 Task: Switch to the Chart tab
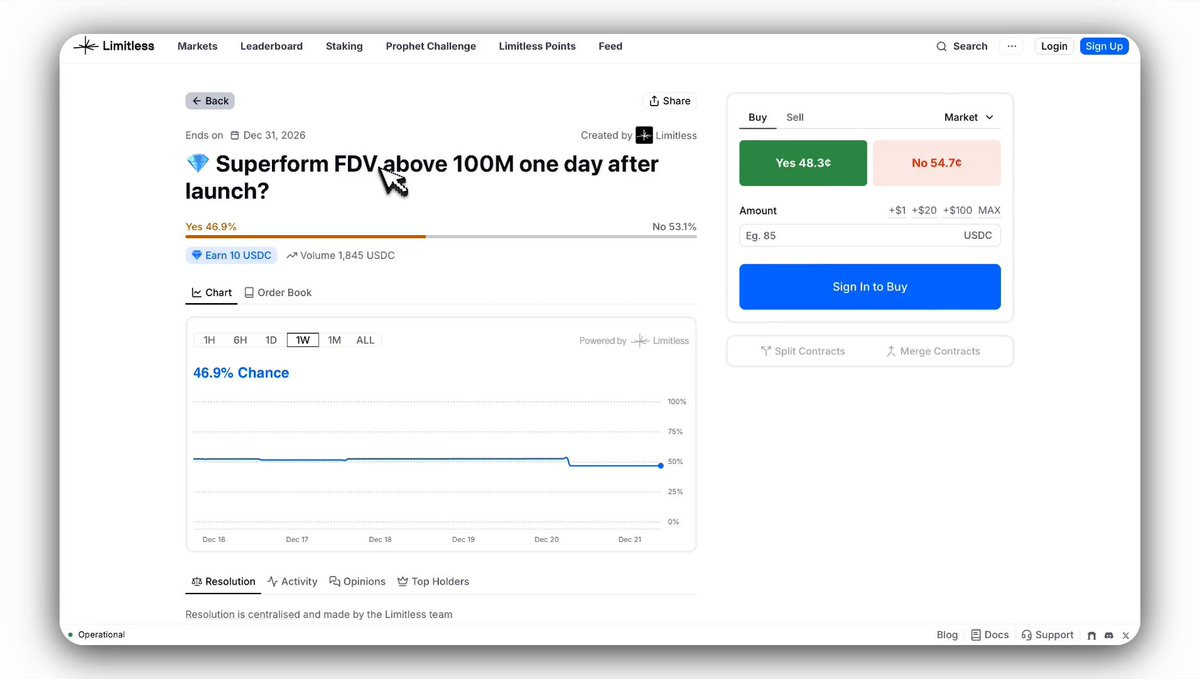211,293
